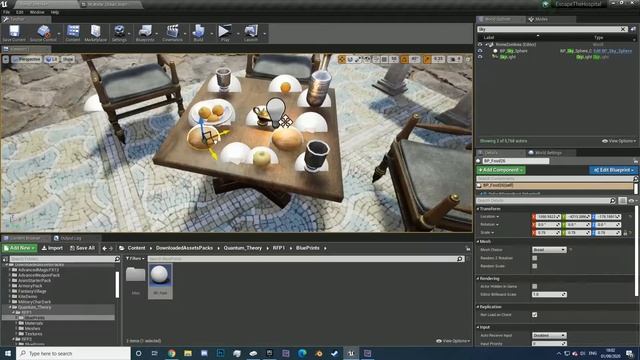This screenshot has height=360, width=640.
Task: Toggle visibility of SkyLight actor
Action: tap(480, 57)
